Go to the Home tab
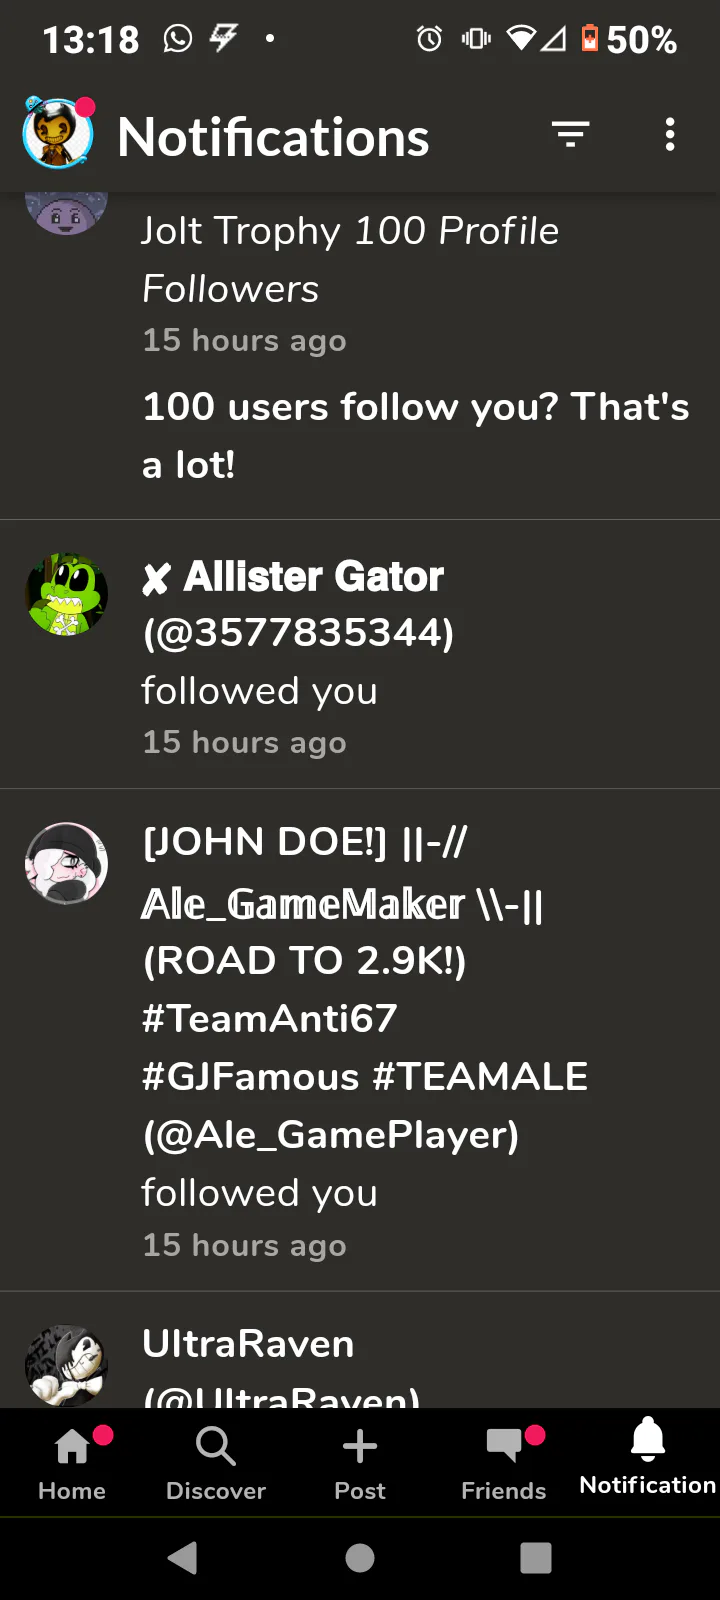This screenshot has width=720, height=1600. pos(72,1464)
